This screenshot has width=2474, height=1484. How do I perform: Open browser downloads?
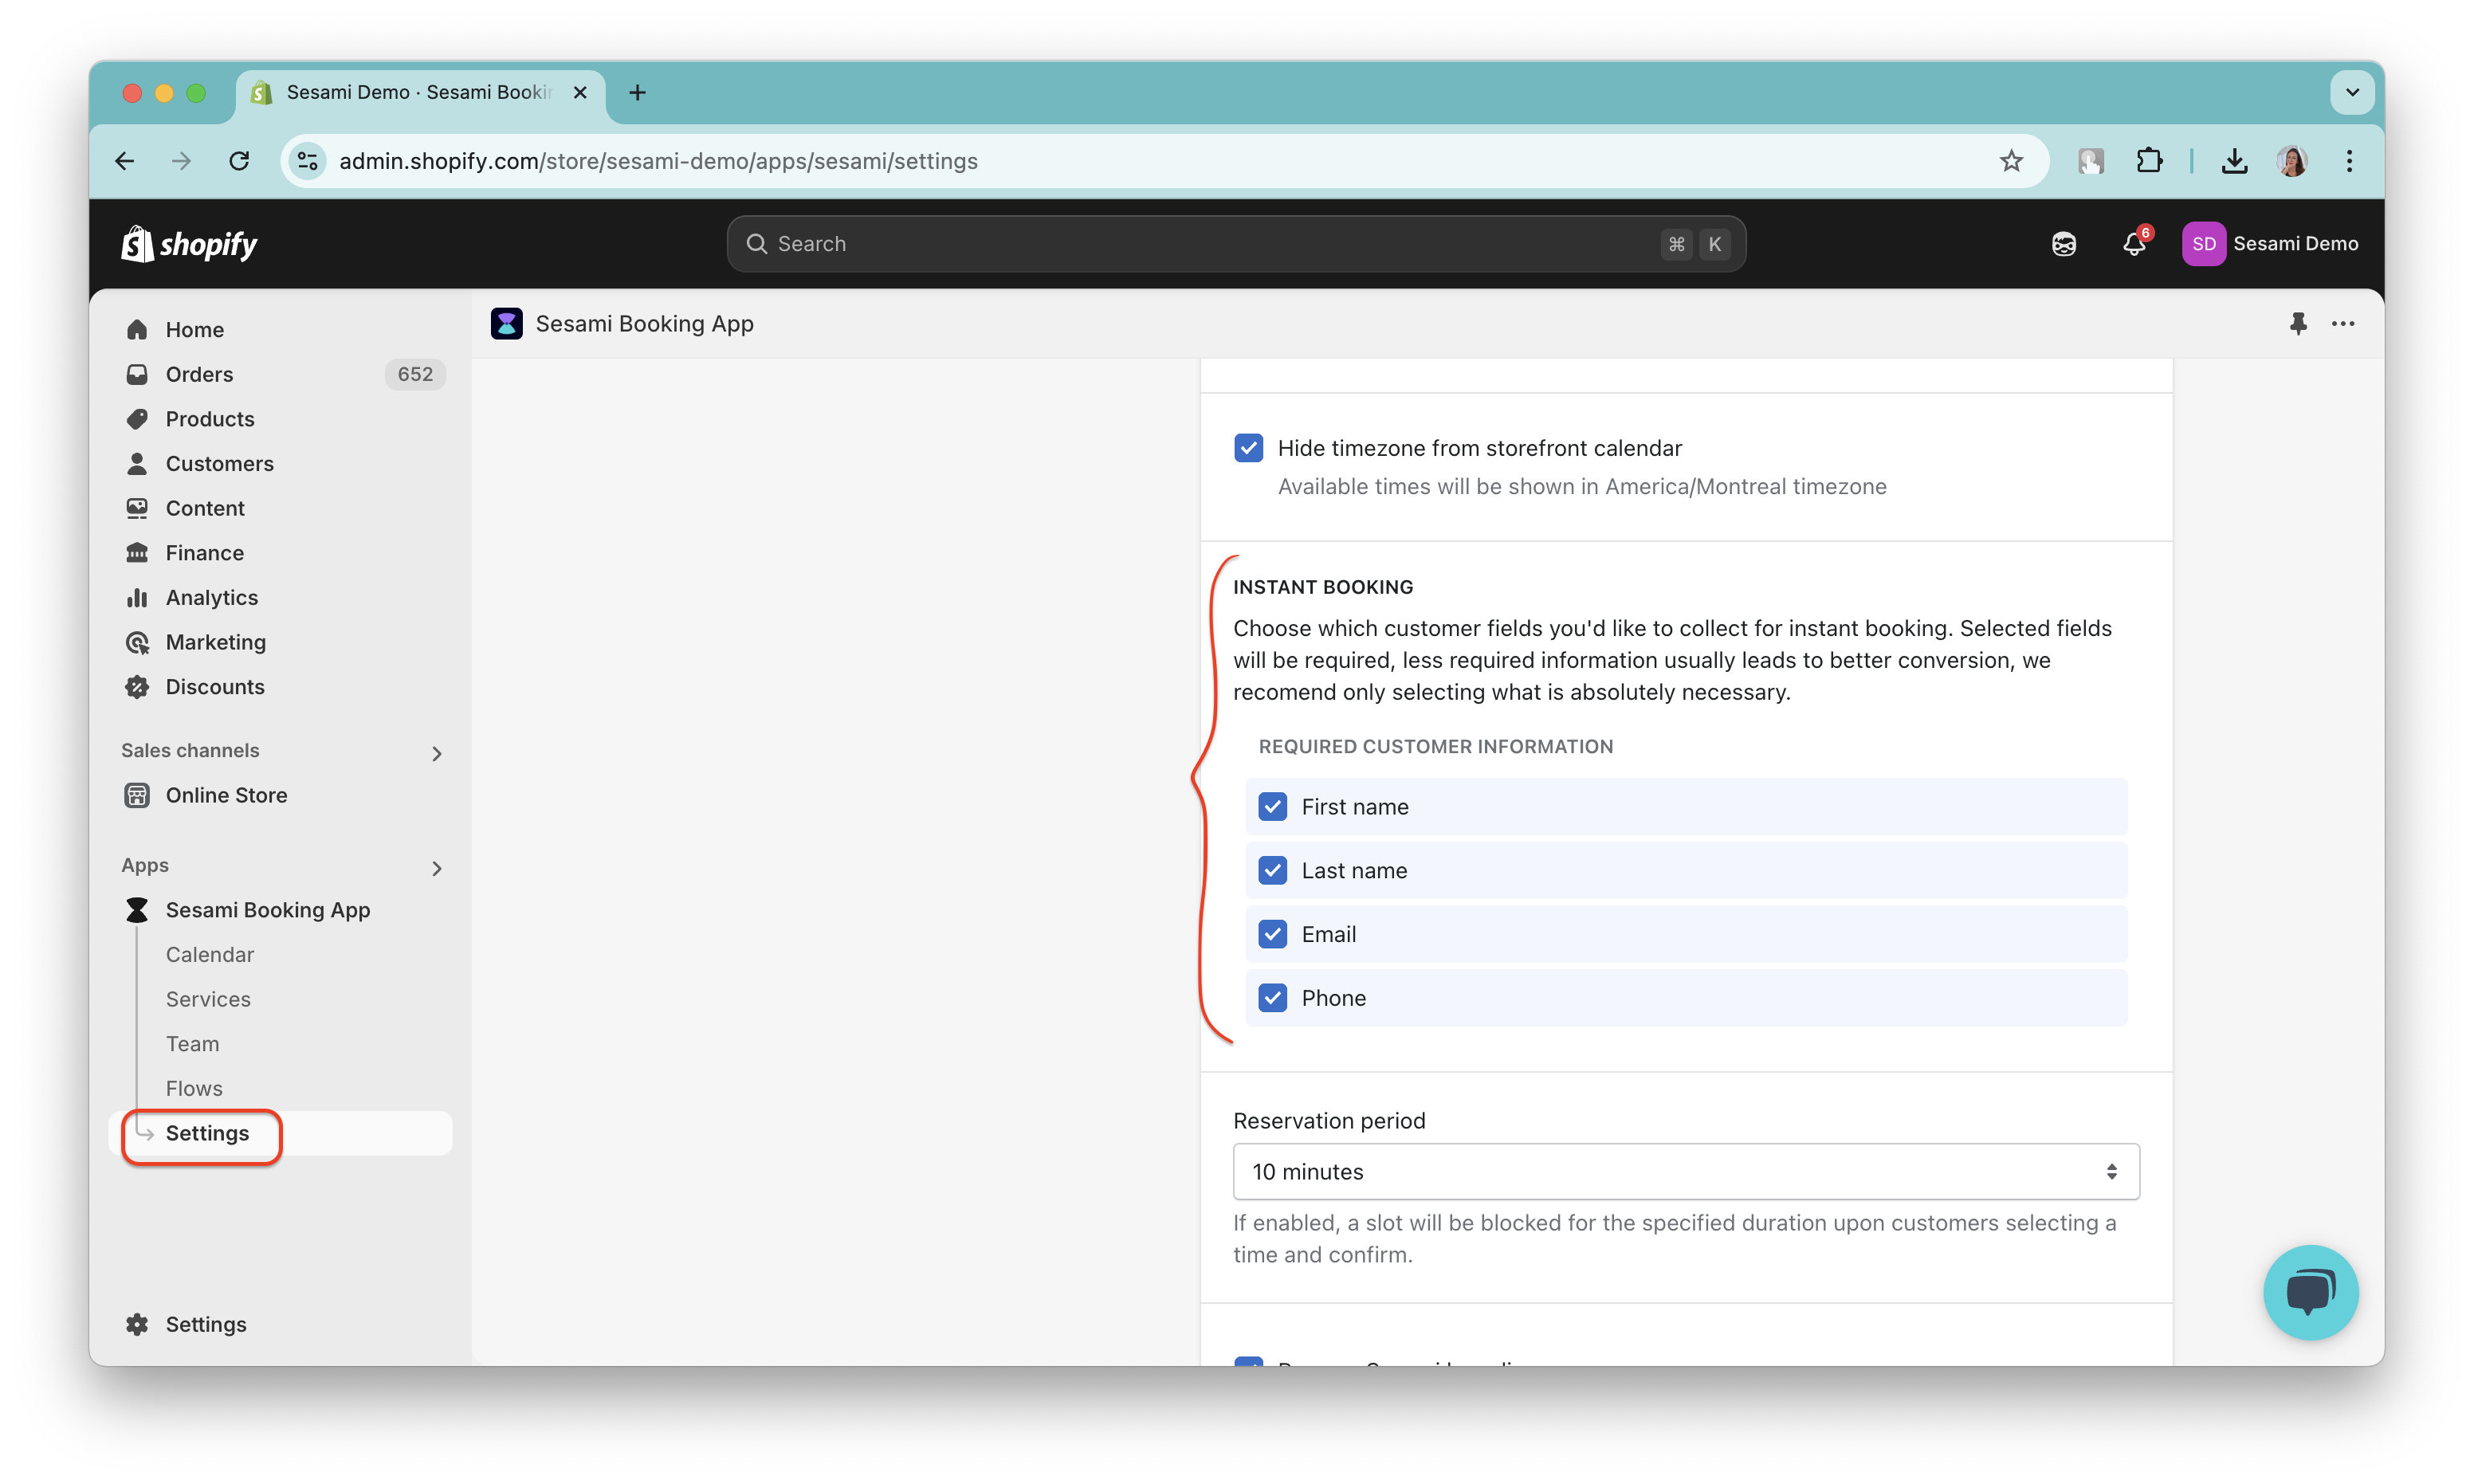(x=2234, y=161)
